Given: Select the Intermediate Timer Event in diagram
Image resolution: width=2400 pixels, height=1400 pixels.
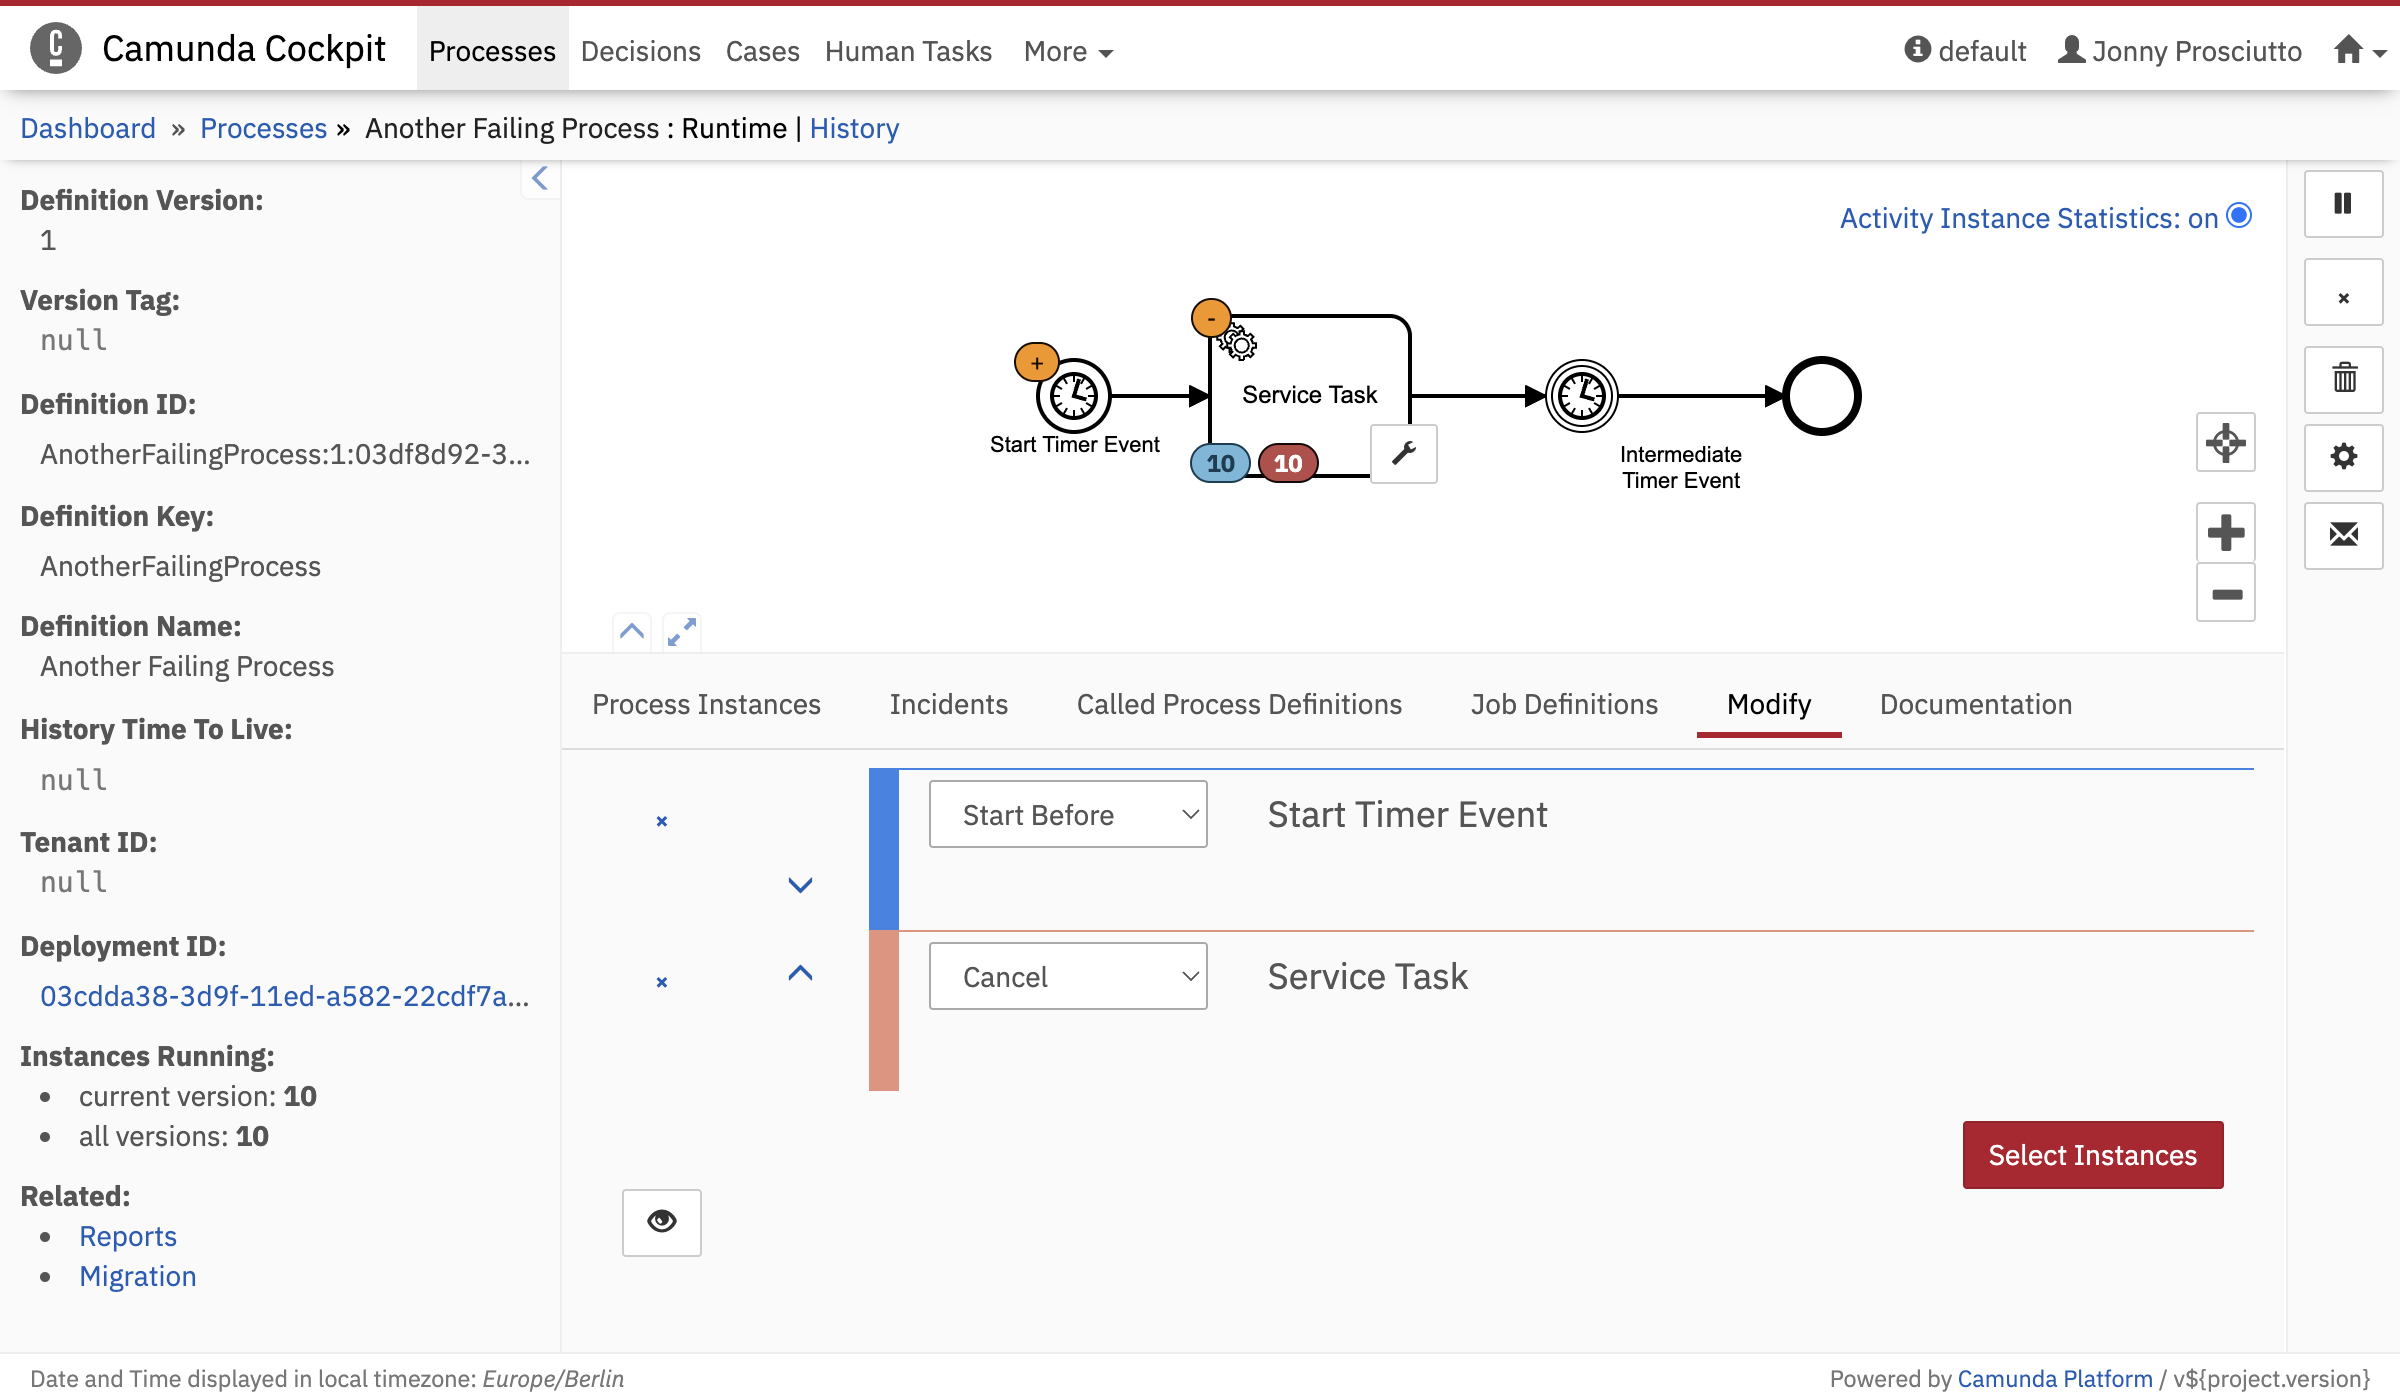Looking at the screenshot, I should coord(1582,396).
